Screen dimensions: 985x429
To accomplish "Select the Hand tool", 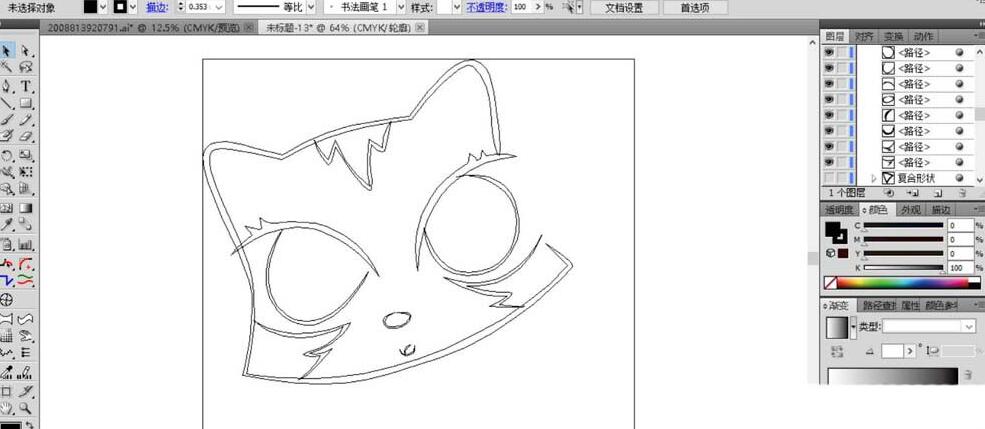I will pyautogui.click(x=7, y=409).
